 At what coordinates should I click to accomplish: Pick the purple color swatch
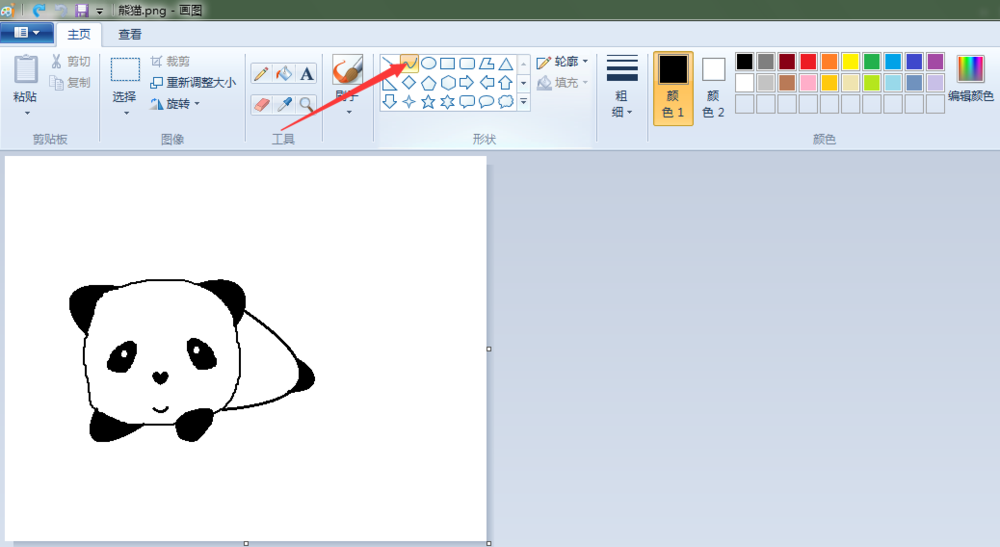pyautogui.click(x=935, y=61)
